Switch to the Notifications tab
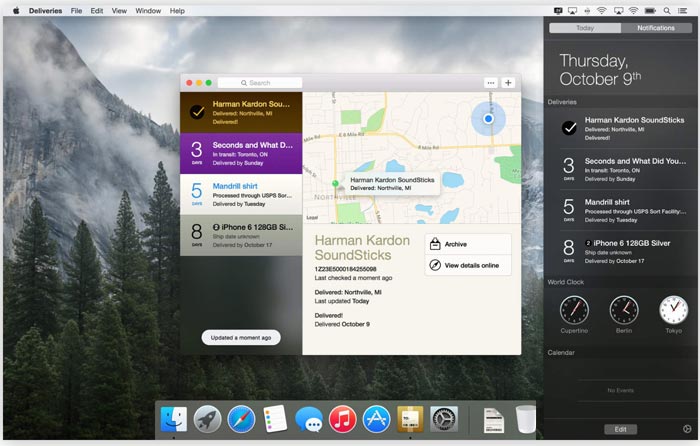Viewport: 700px width, 446px height. [x=656, y=28]
